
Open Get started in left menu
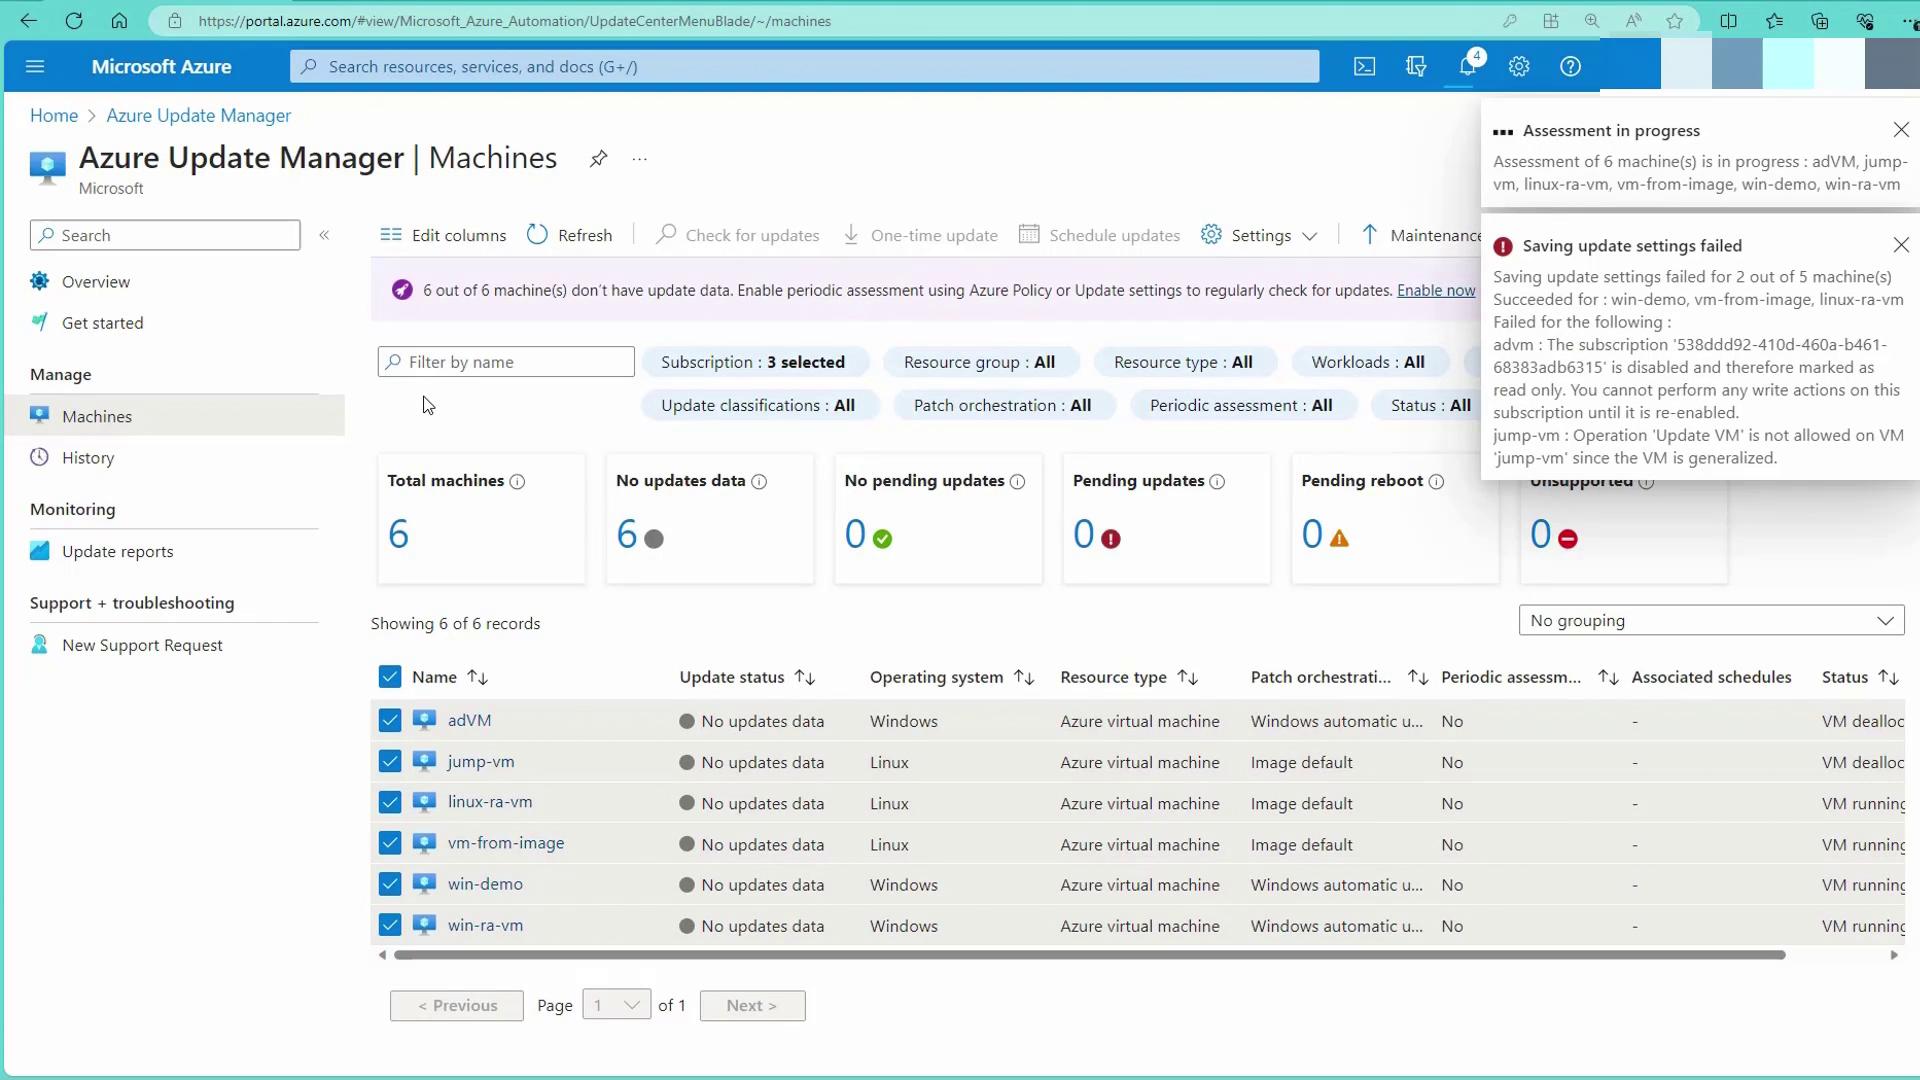(x=102, y=323)
